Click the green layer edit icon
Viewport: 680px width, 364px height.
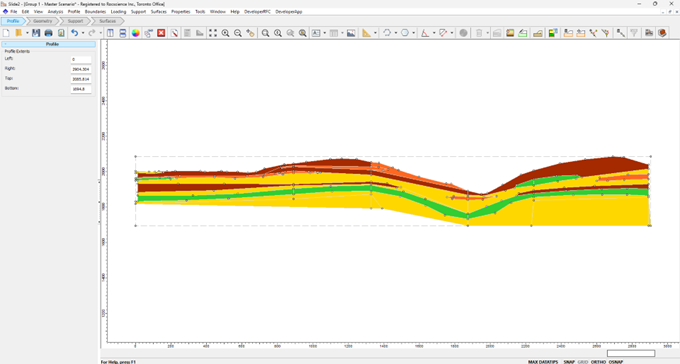pos(523,33)
